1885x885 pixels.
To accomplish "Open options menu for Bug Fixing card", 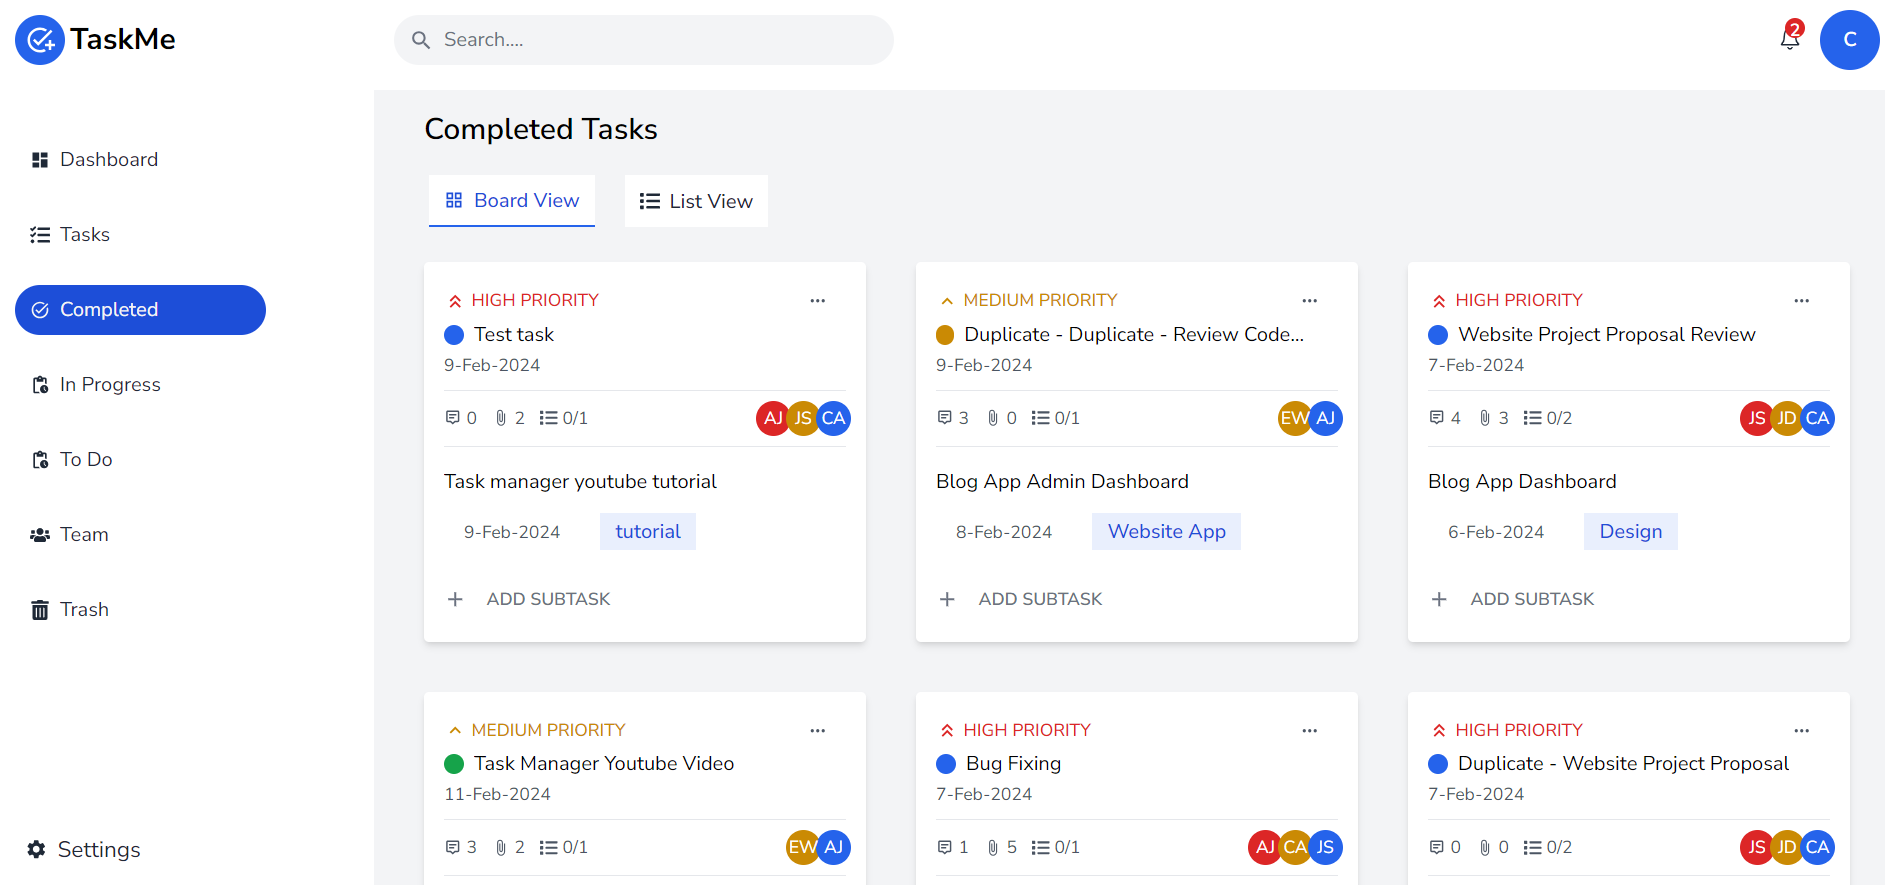I will tap(1310, 731).
